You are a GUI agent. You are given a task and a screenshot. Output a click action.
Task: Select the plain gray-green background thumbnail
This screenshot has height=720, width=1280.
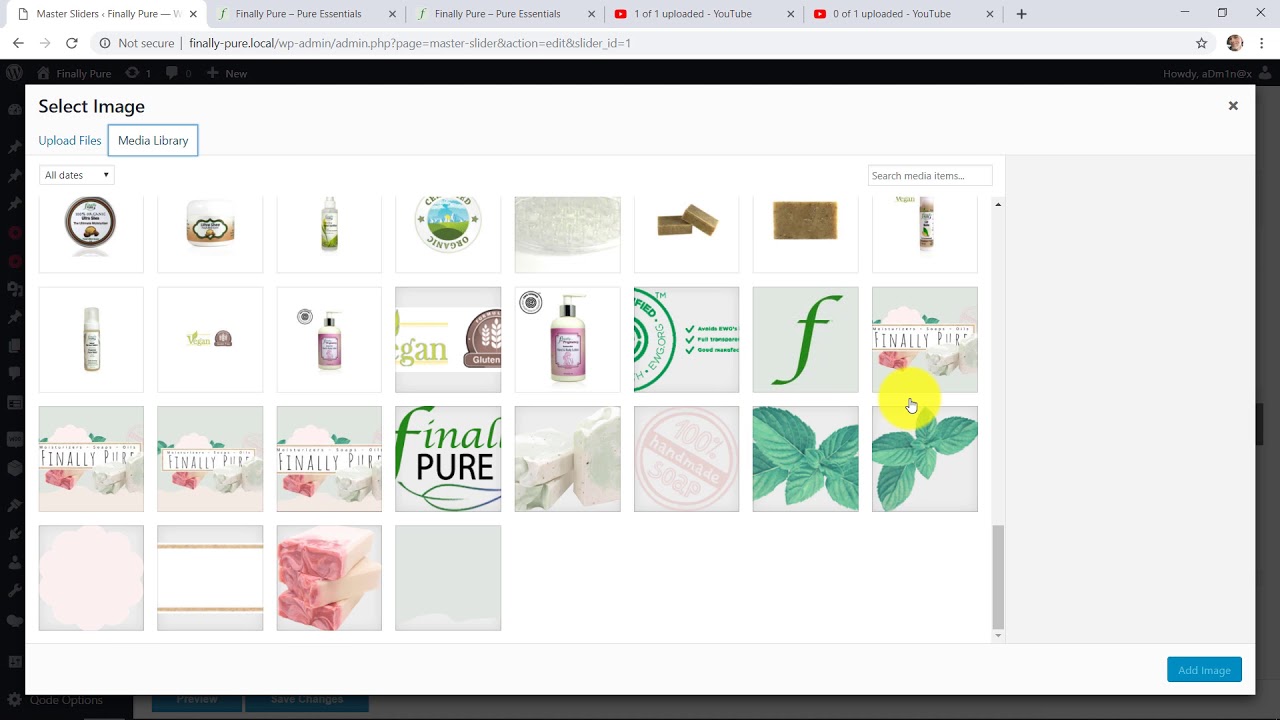[x=448, y=578]
